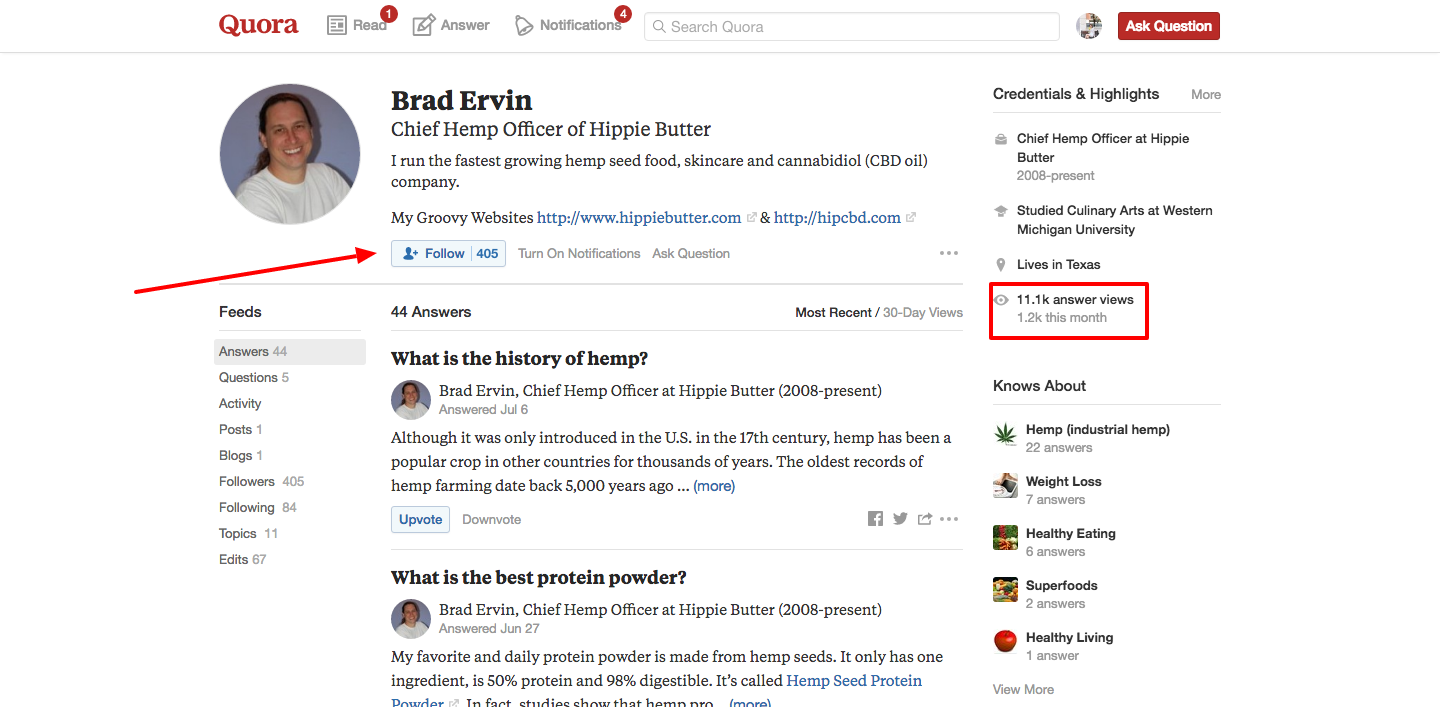Expand (more) on history of hemp answer
1440x707 pixels.
coord(714,486)
